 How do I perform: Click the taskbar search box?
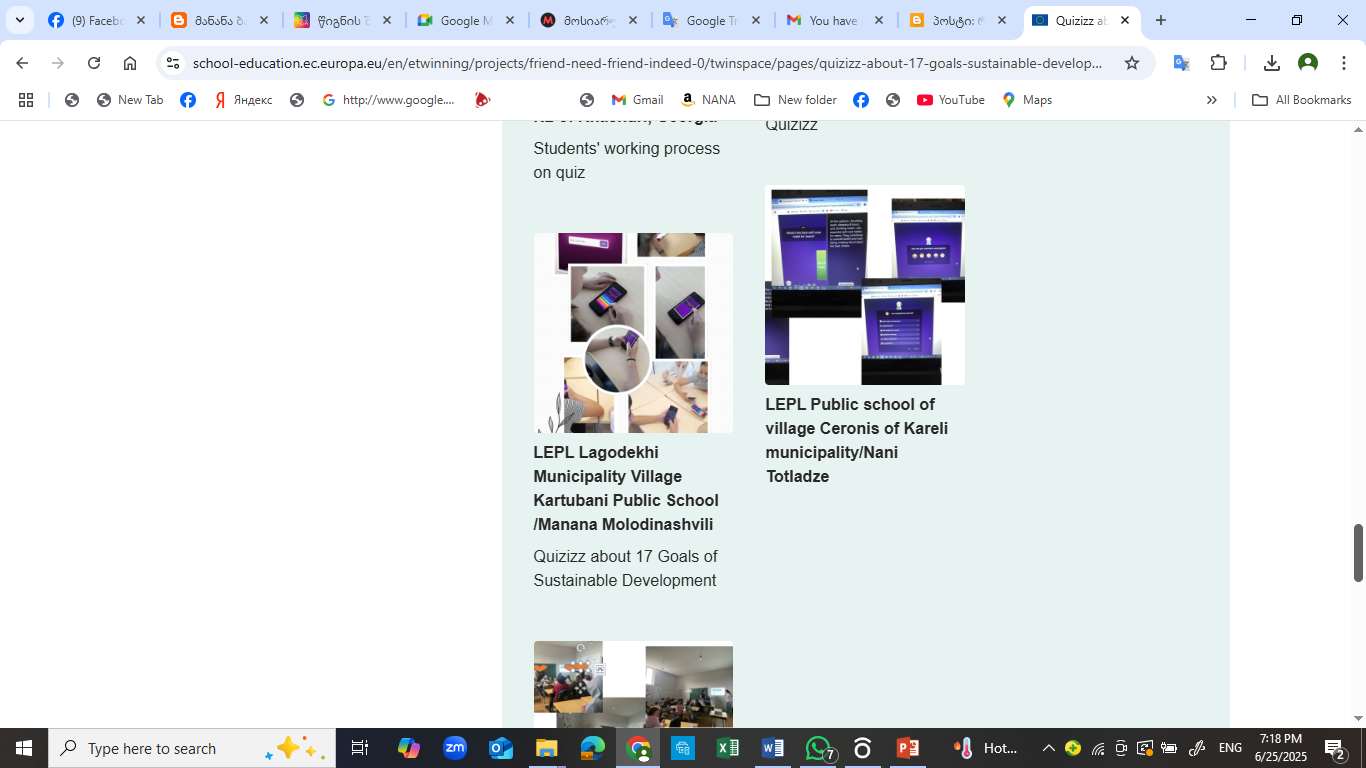191,748
